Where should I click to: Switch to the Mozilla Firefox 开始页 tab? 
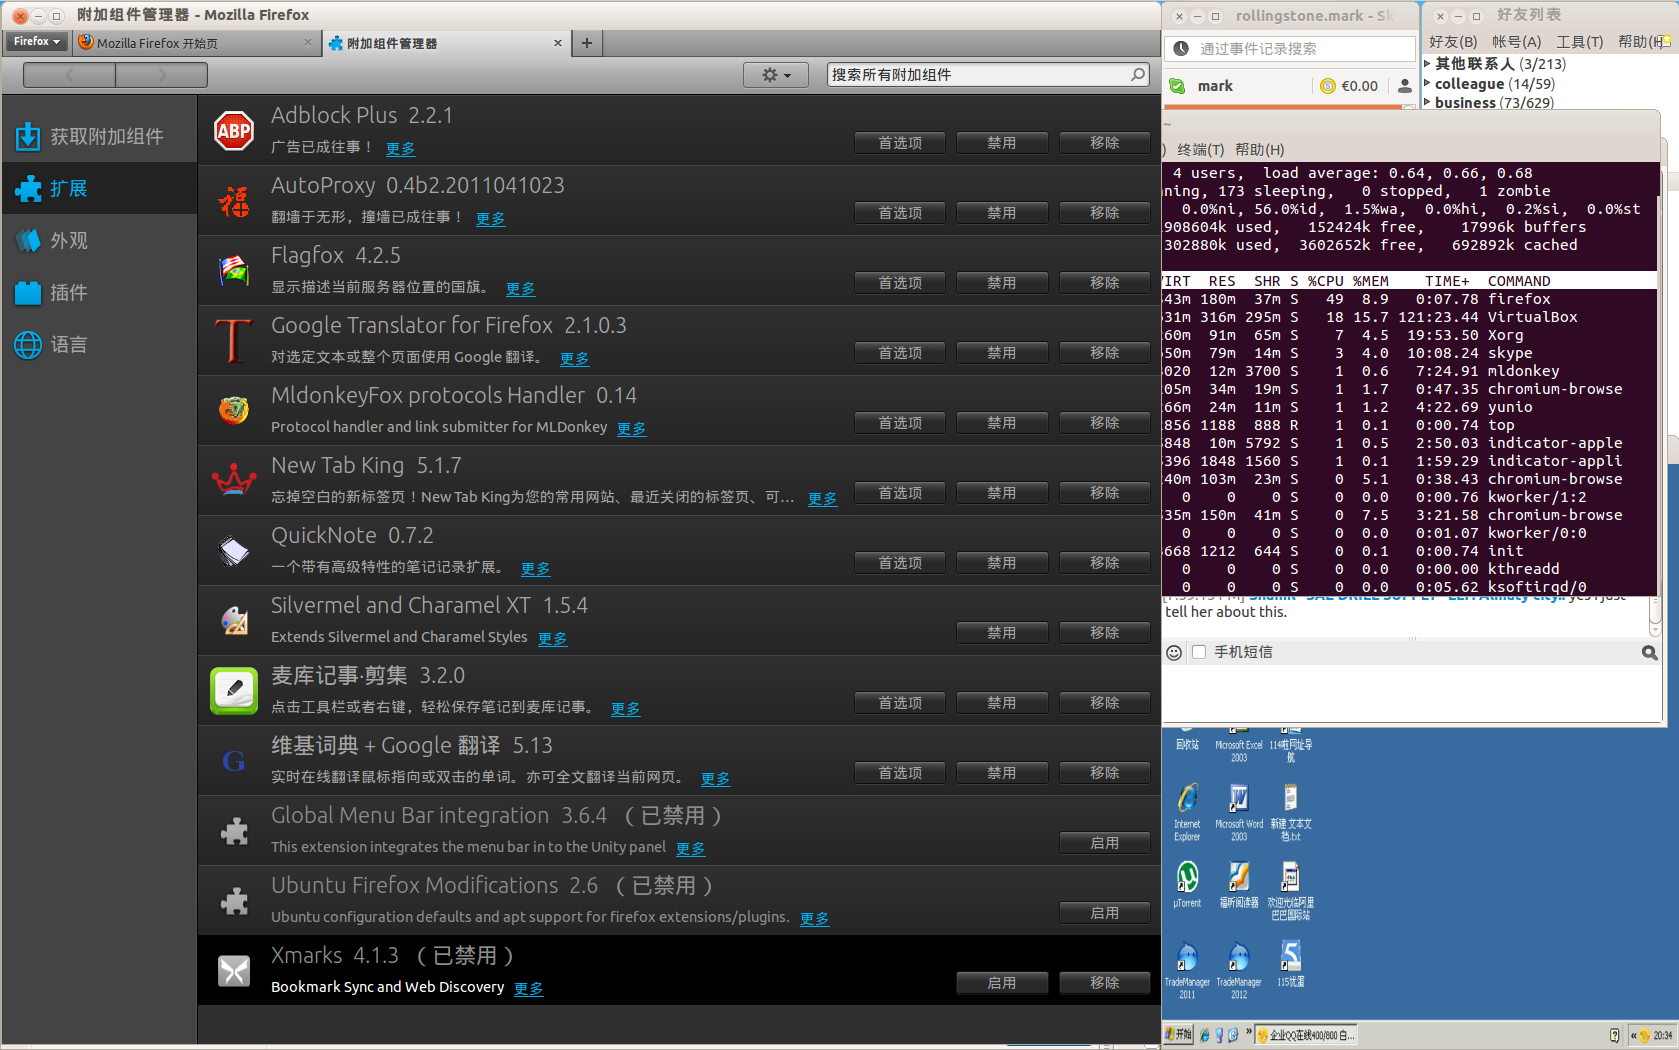point(196,43)
